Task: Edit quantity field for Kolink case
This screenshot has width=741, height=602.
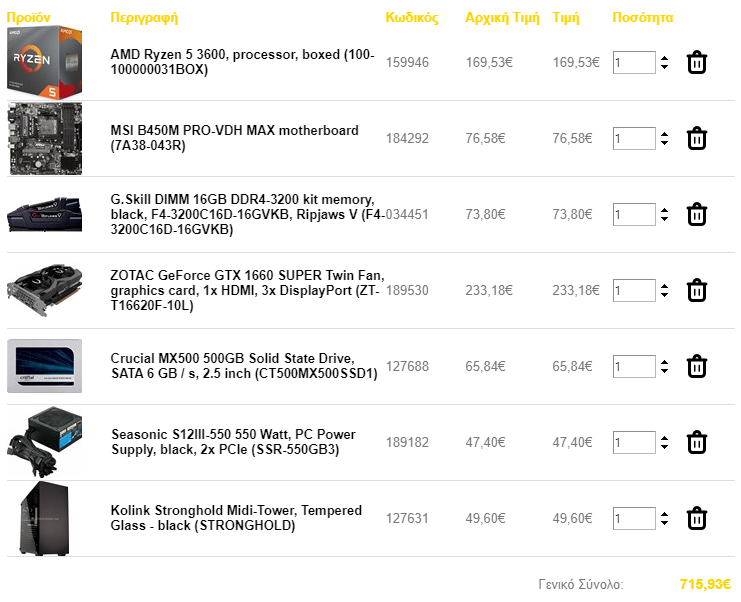Action: (634, 519)
